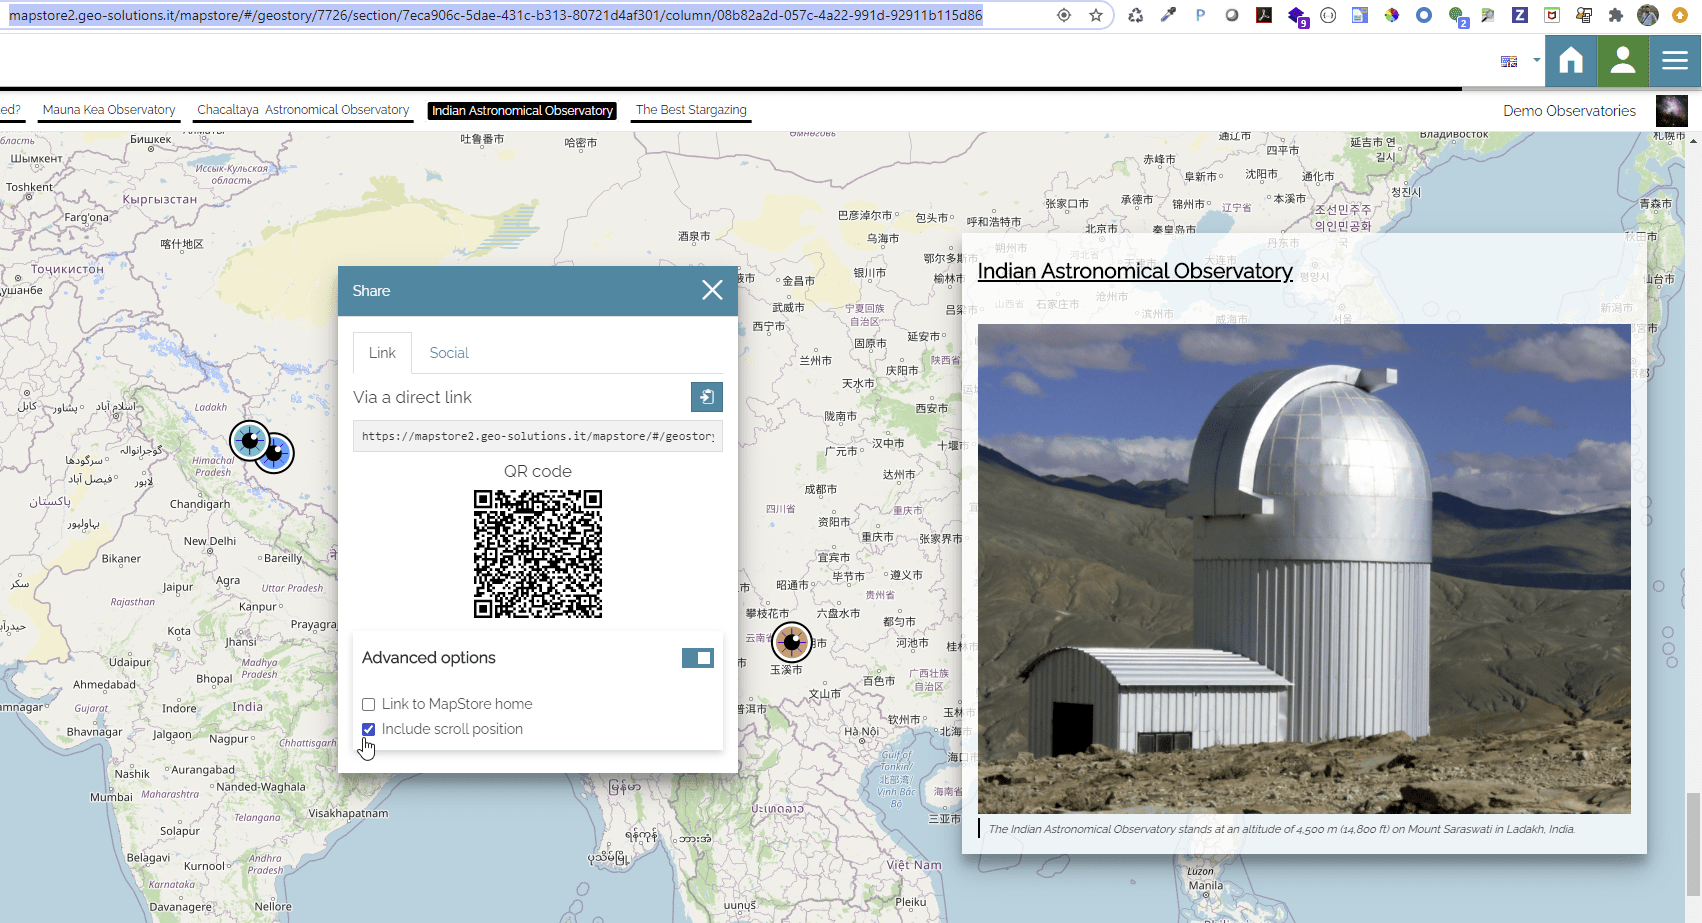Expand the language flag dropdown

[1509, 61]
